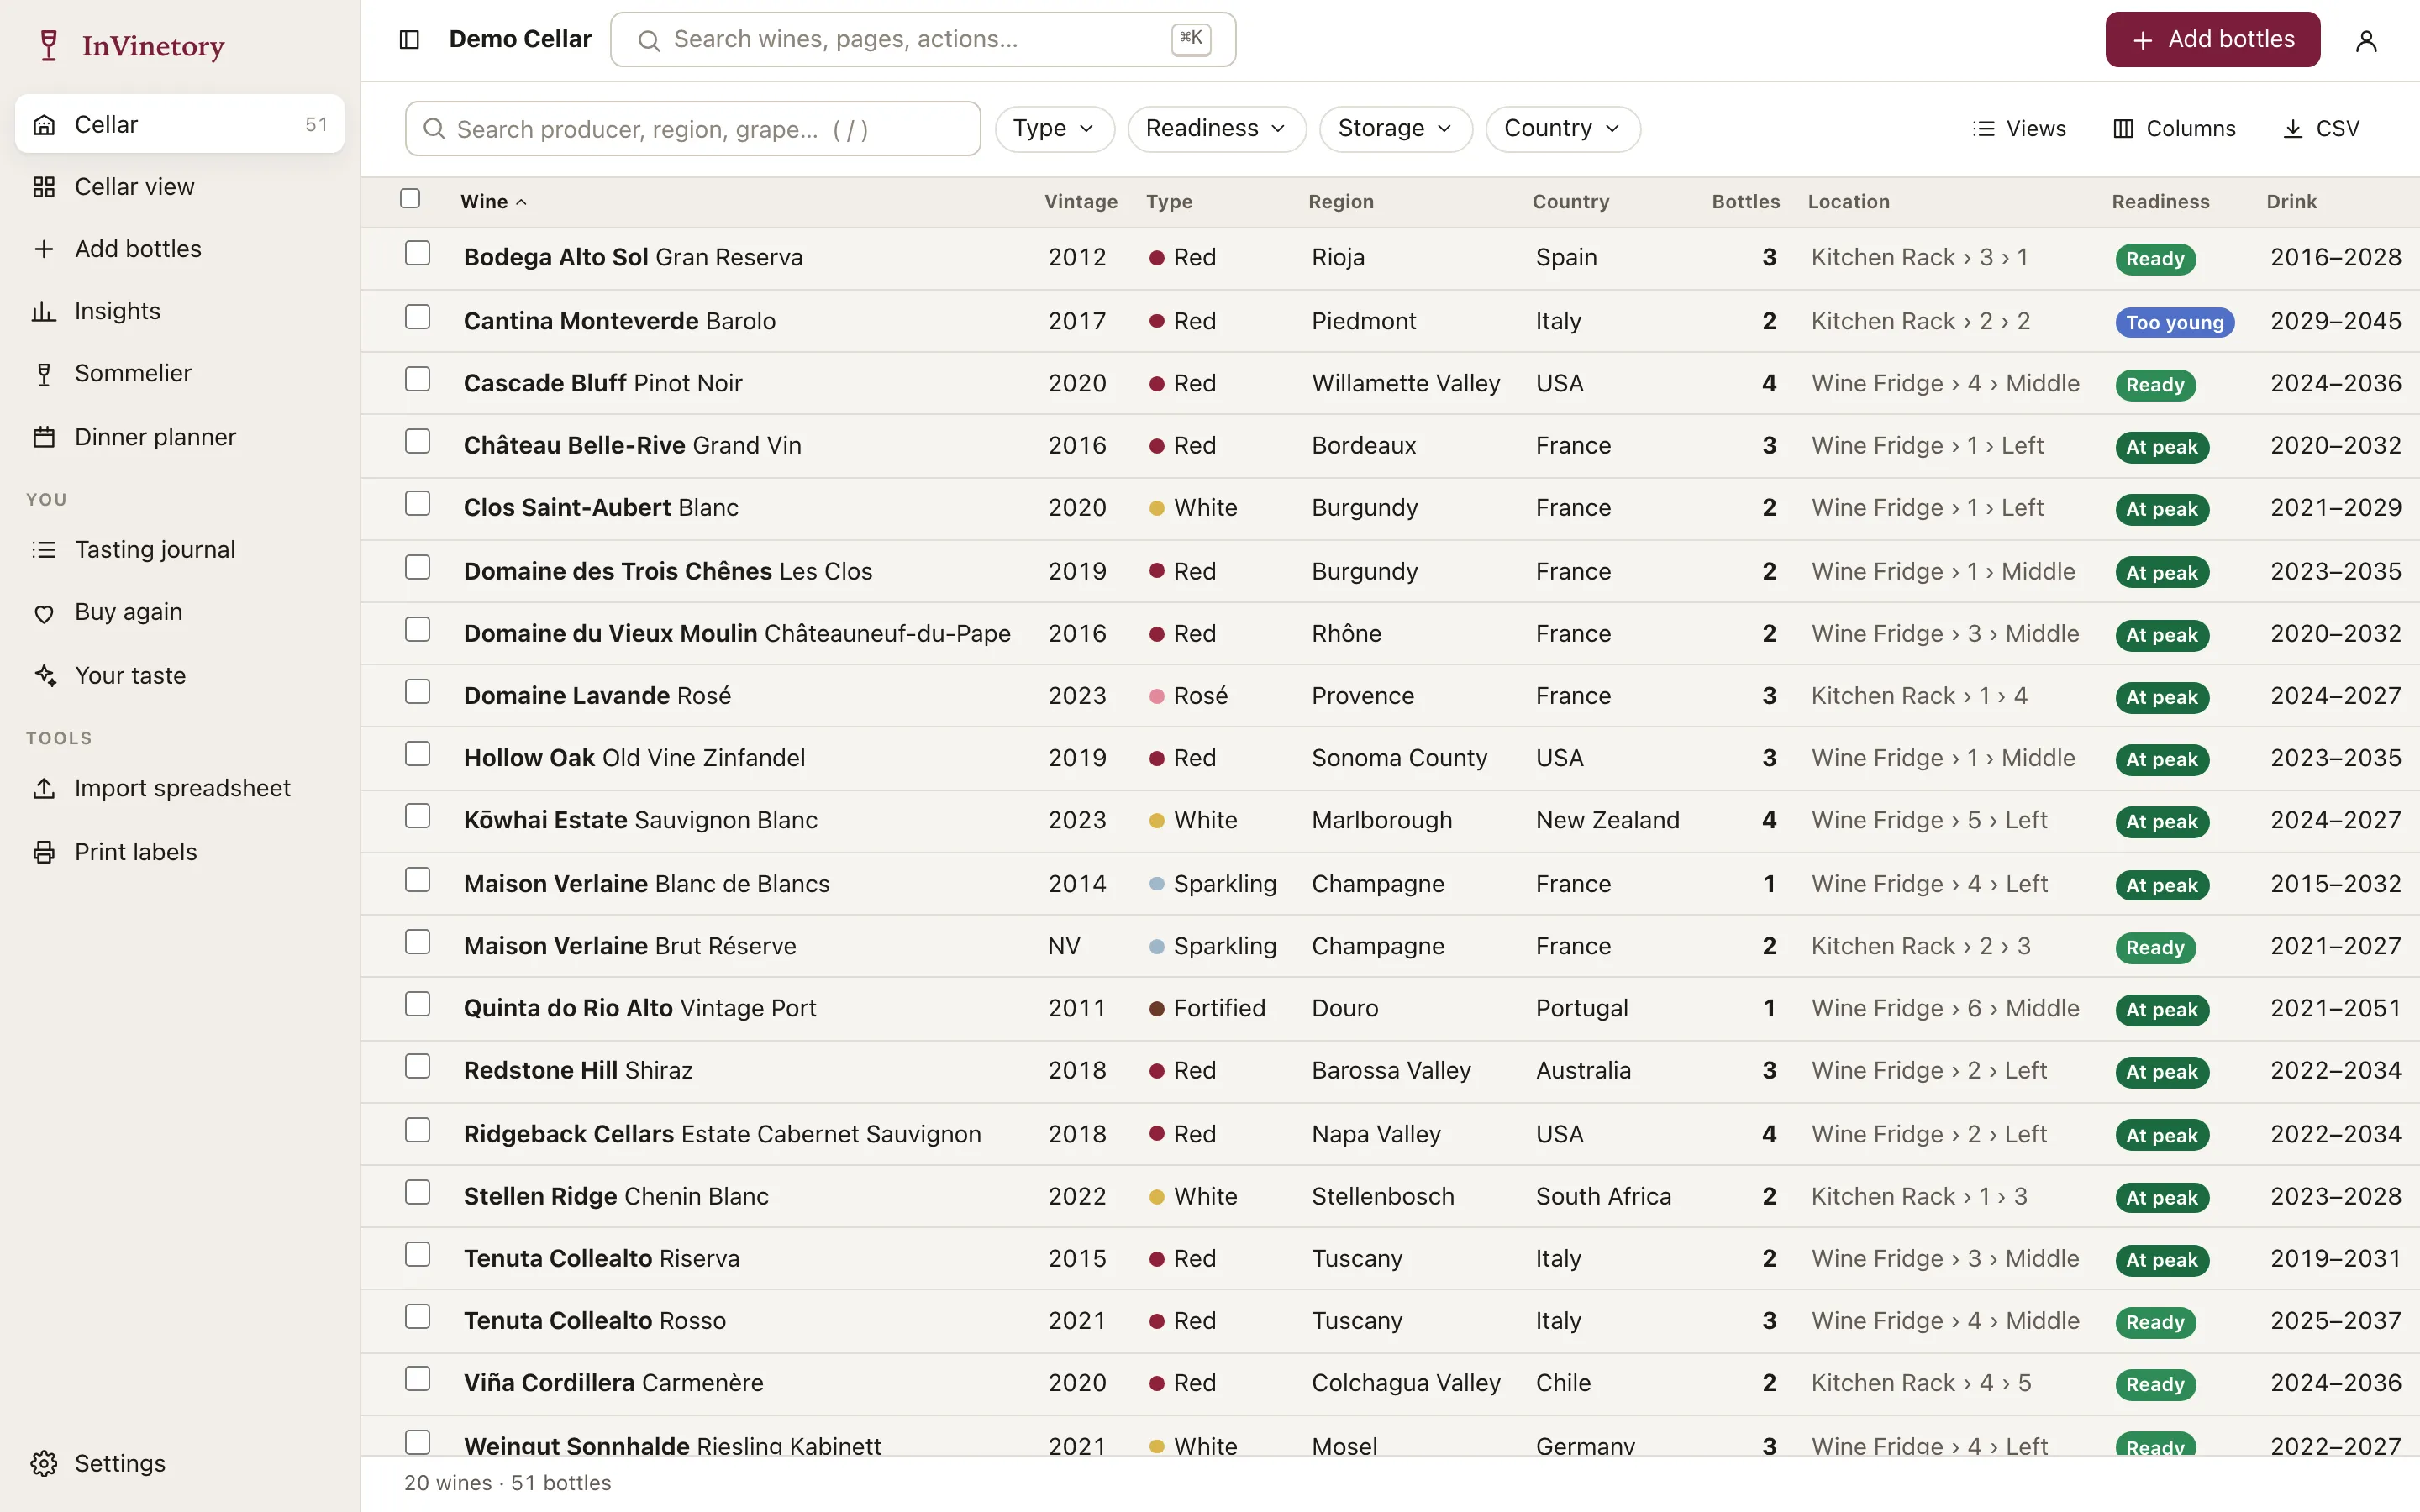Image resolution: width=2420 pixels, height=1512 pixels.
Task: Click the Cellar view grid icon
Action: pyautogui.click(x=44, y=187)
